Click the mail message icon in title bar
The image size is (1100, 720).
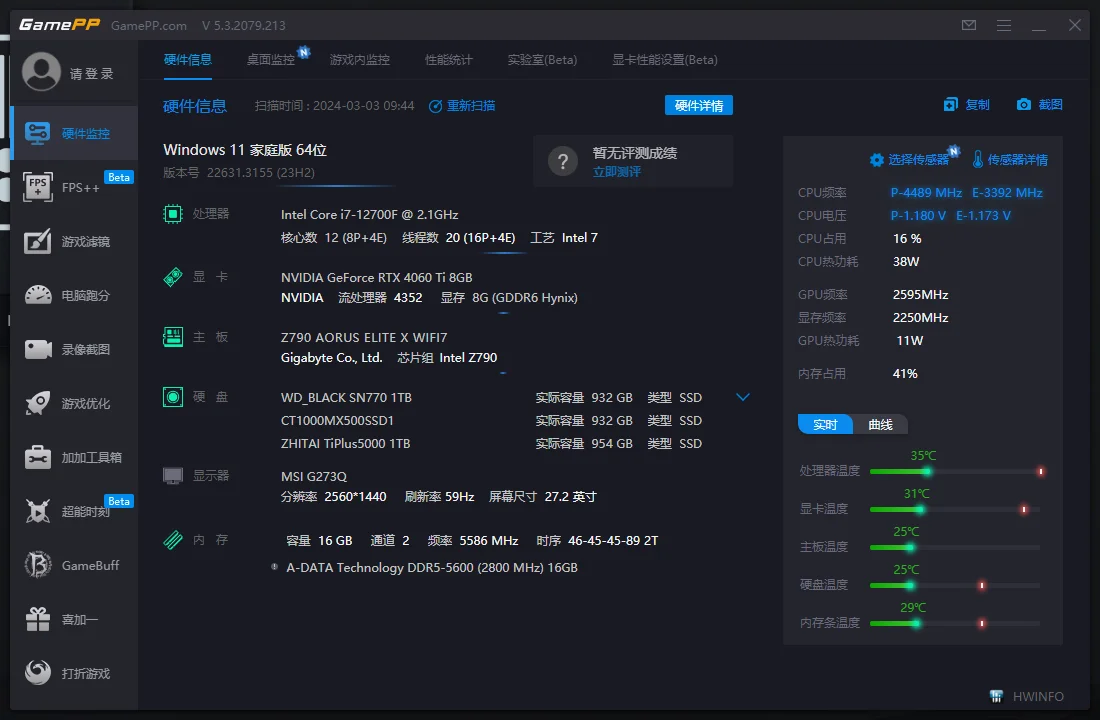[x=969, y=25]
